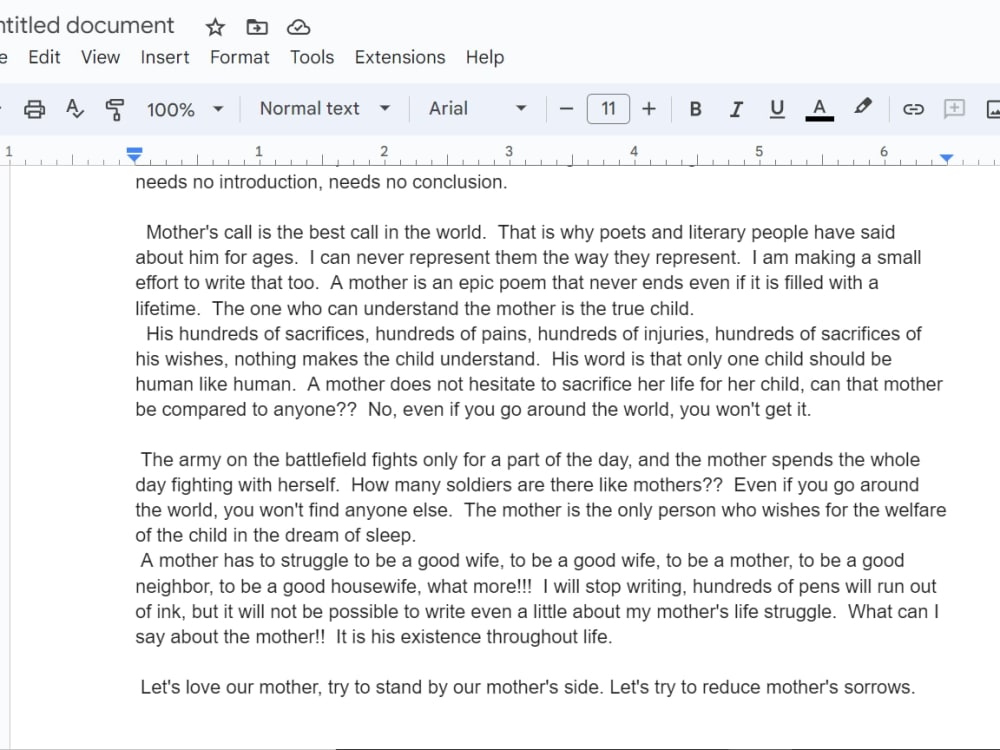This screenshot has width=1000, height=750.
Task: Toggle Underline formatting
Action: coord(777,109)
